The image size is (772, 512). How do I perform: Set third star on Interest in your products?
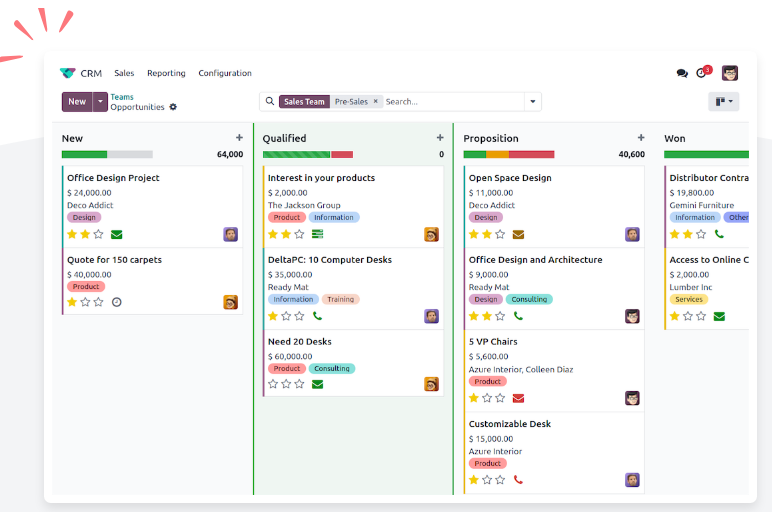(299, 234)
